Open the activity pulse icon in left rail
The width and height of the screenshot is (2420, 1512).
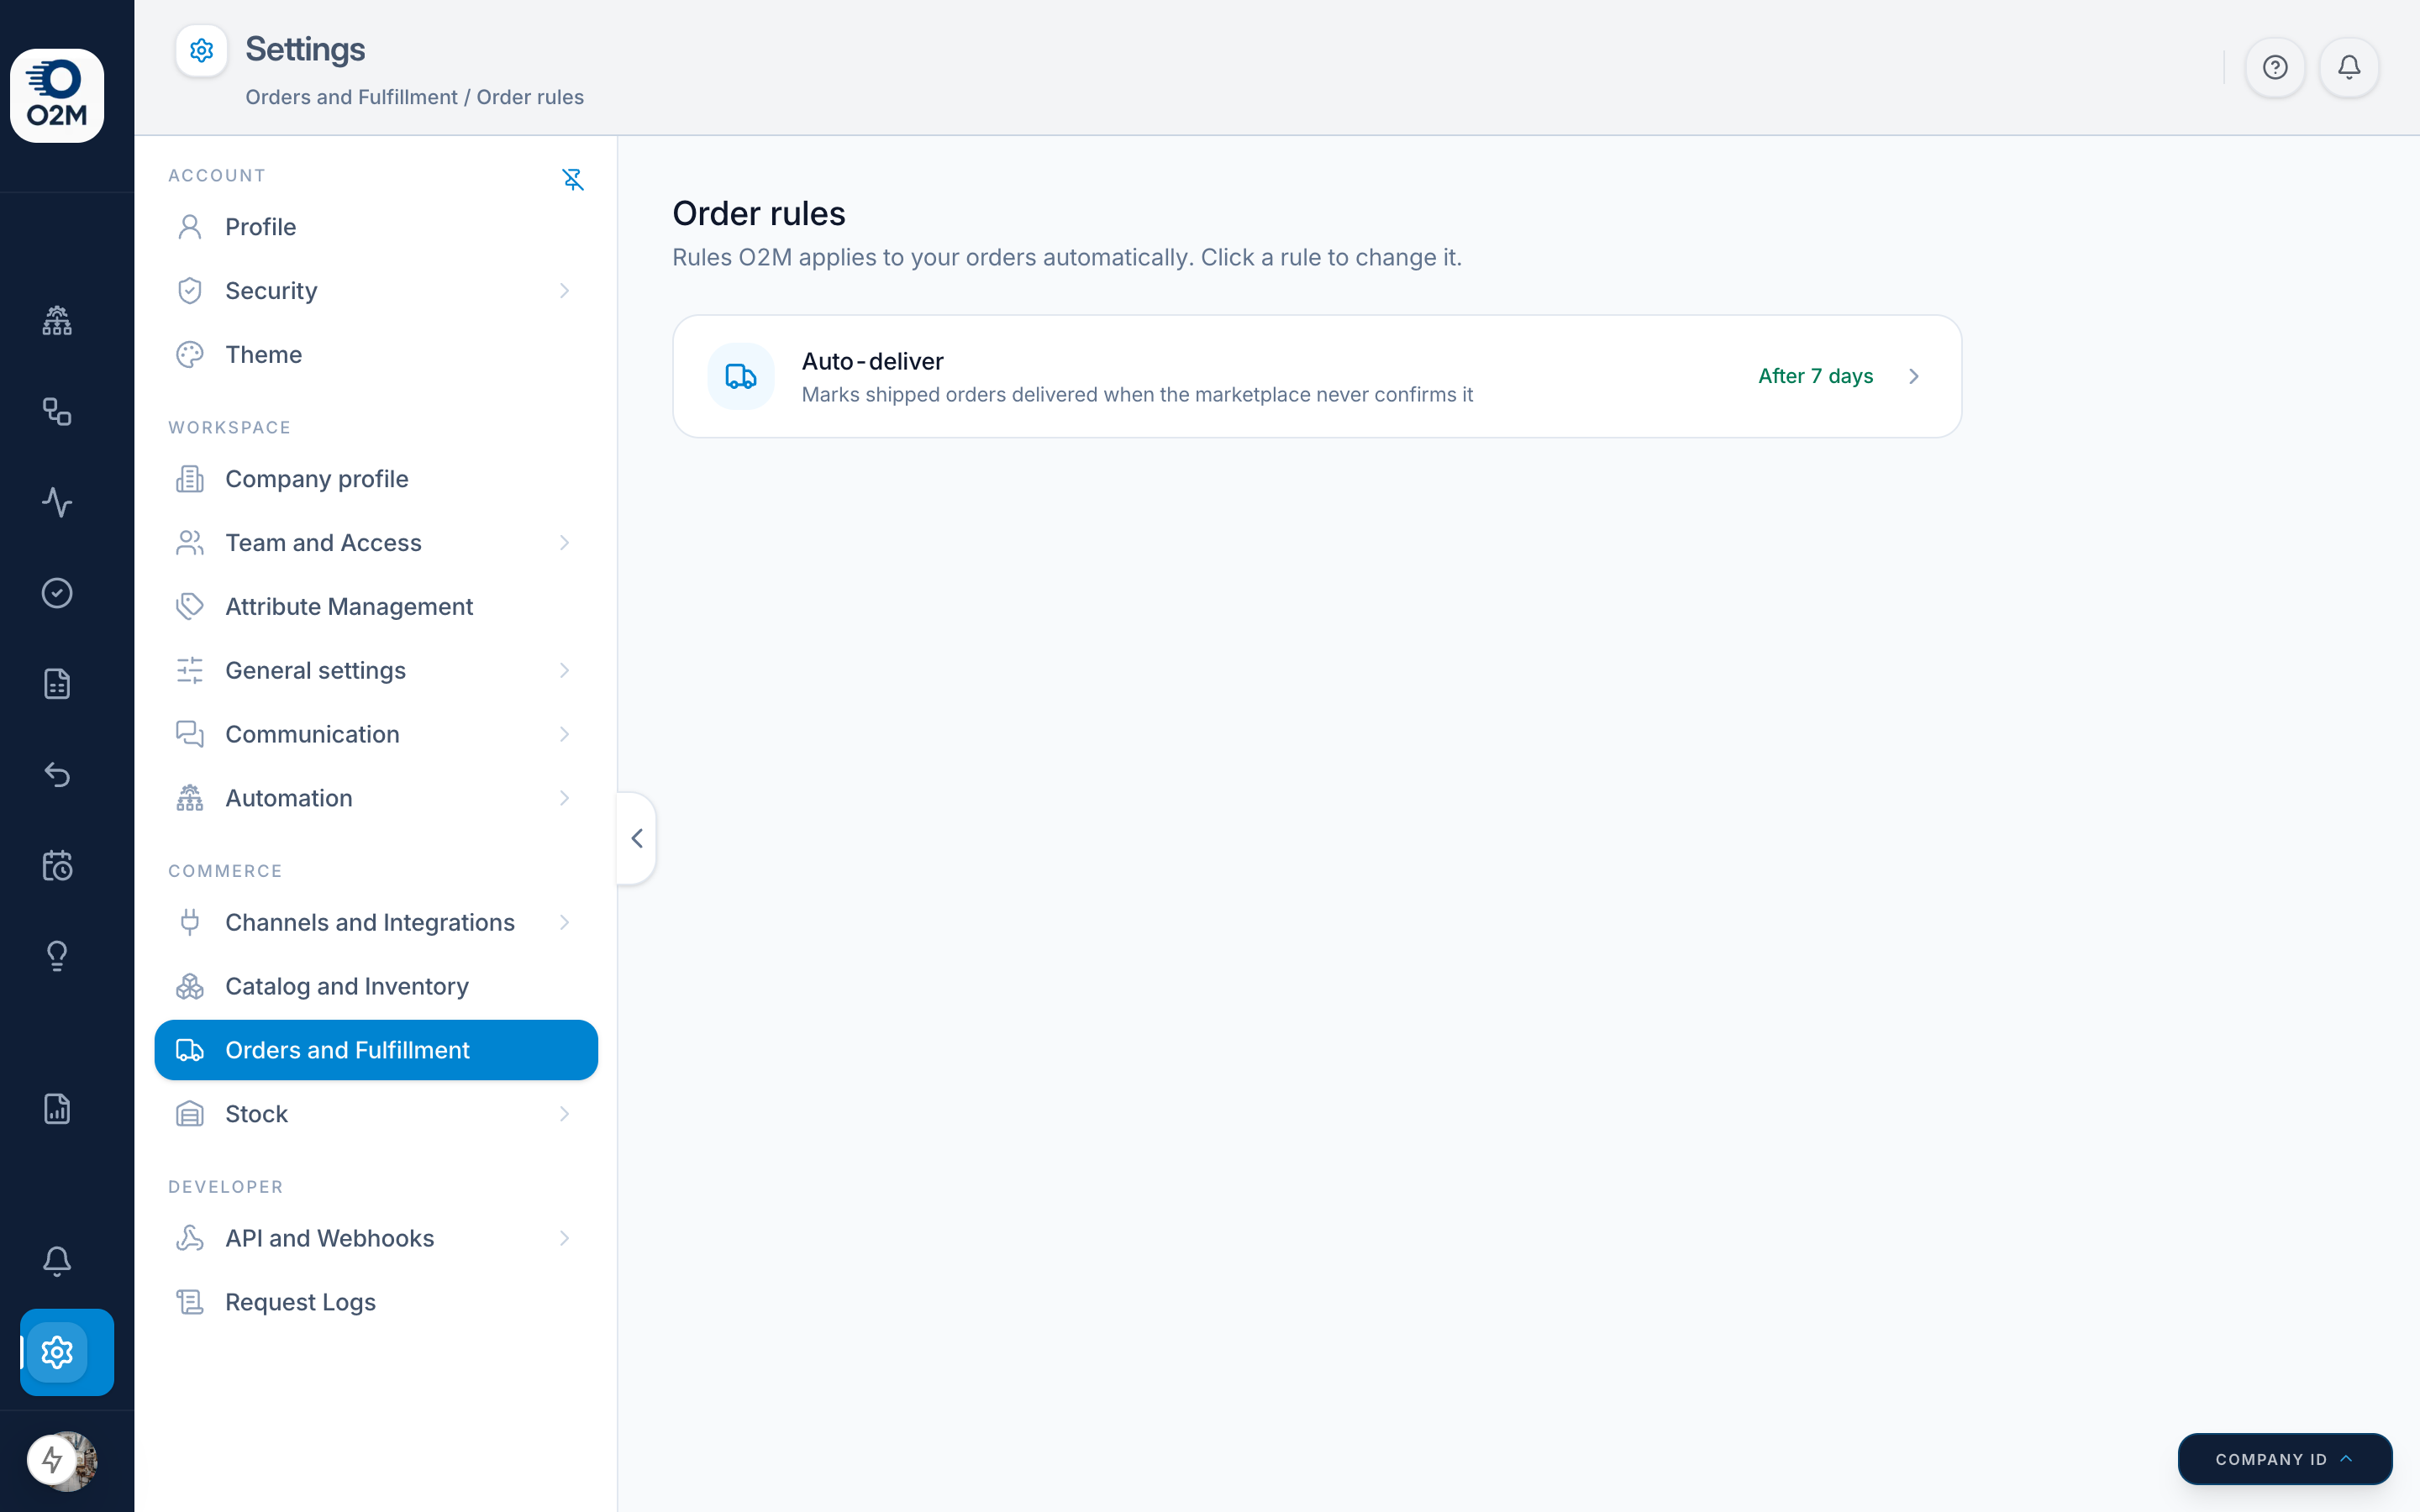[57, 502]
